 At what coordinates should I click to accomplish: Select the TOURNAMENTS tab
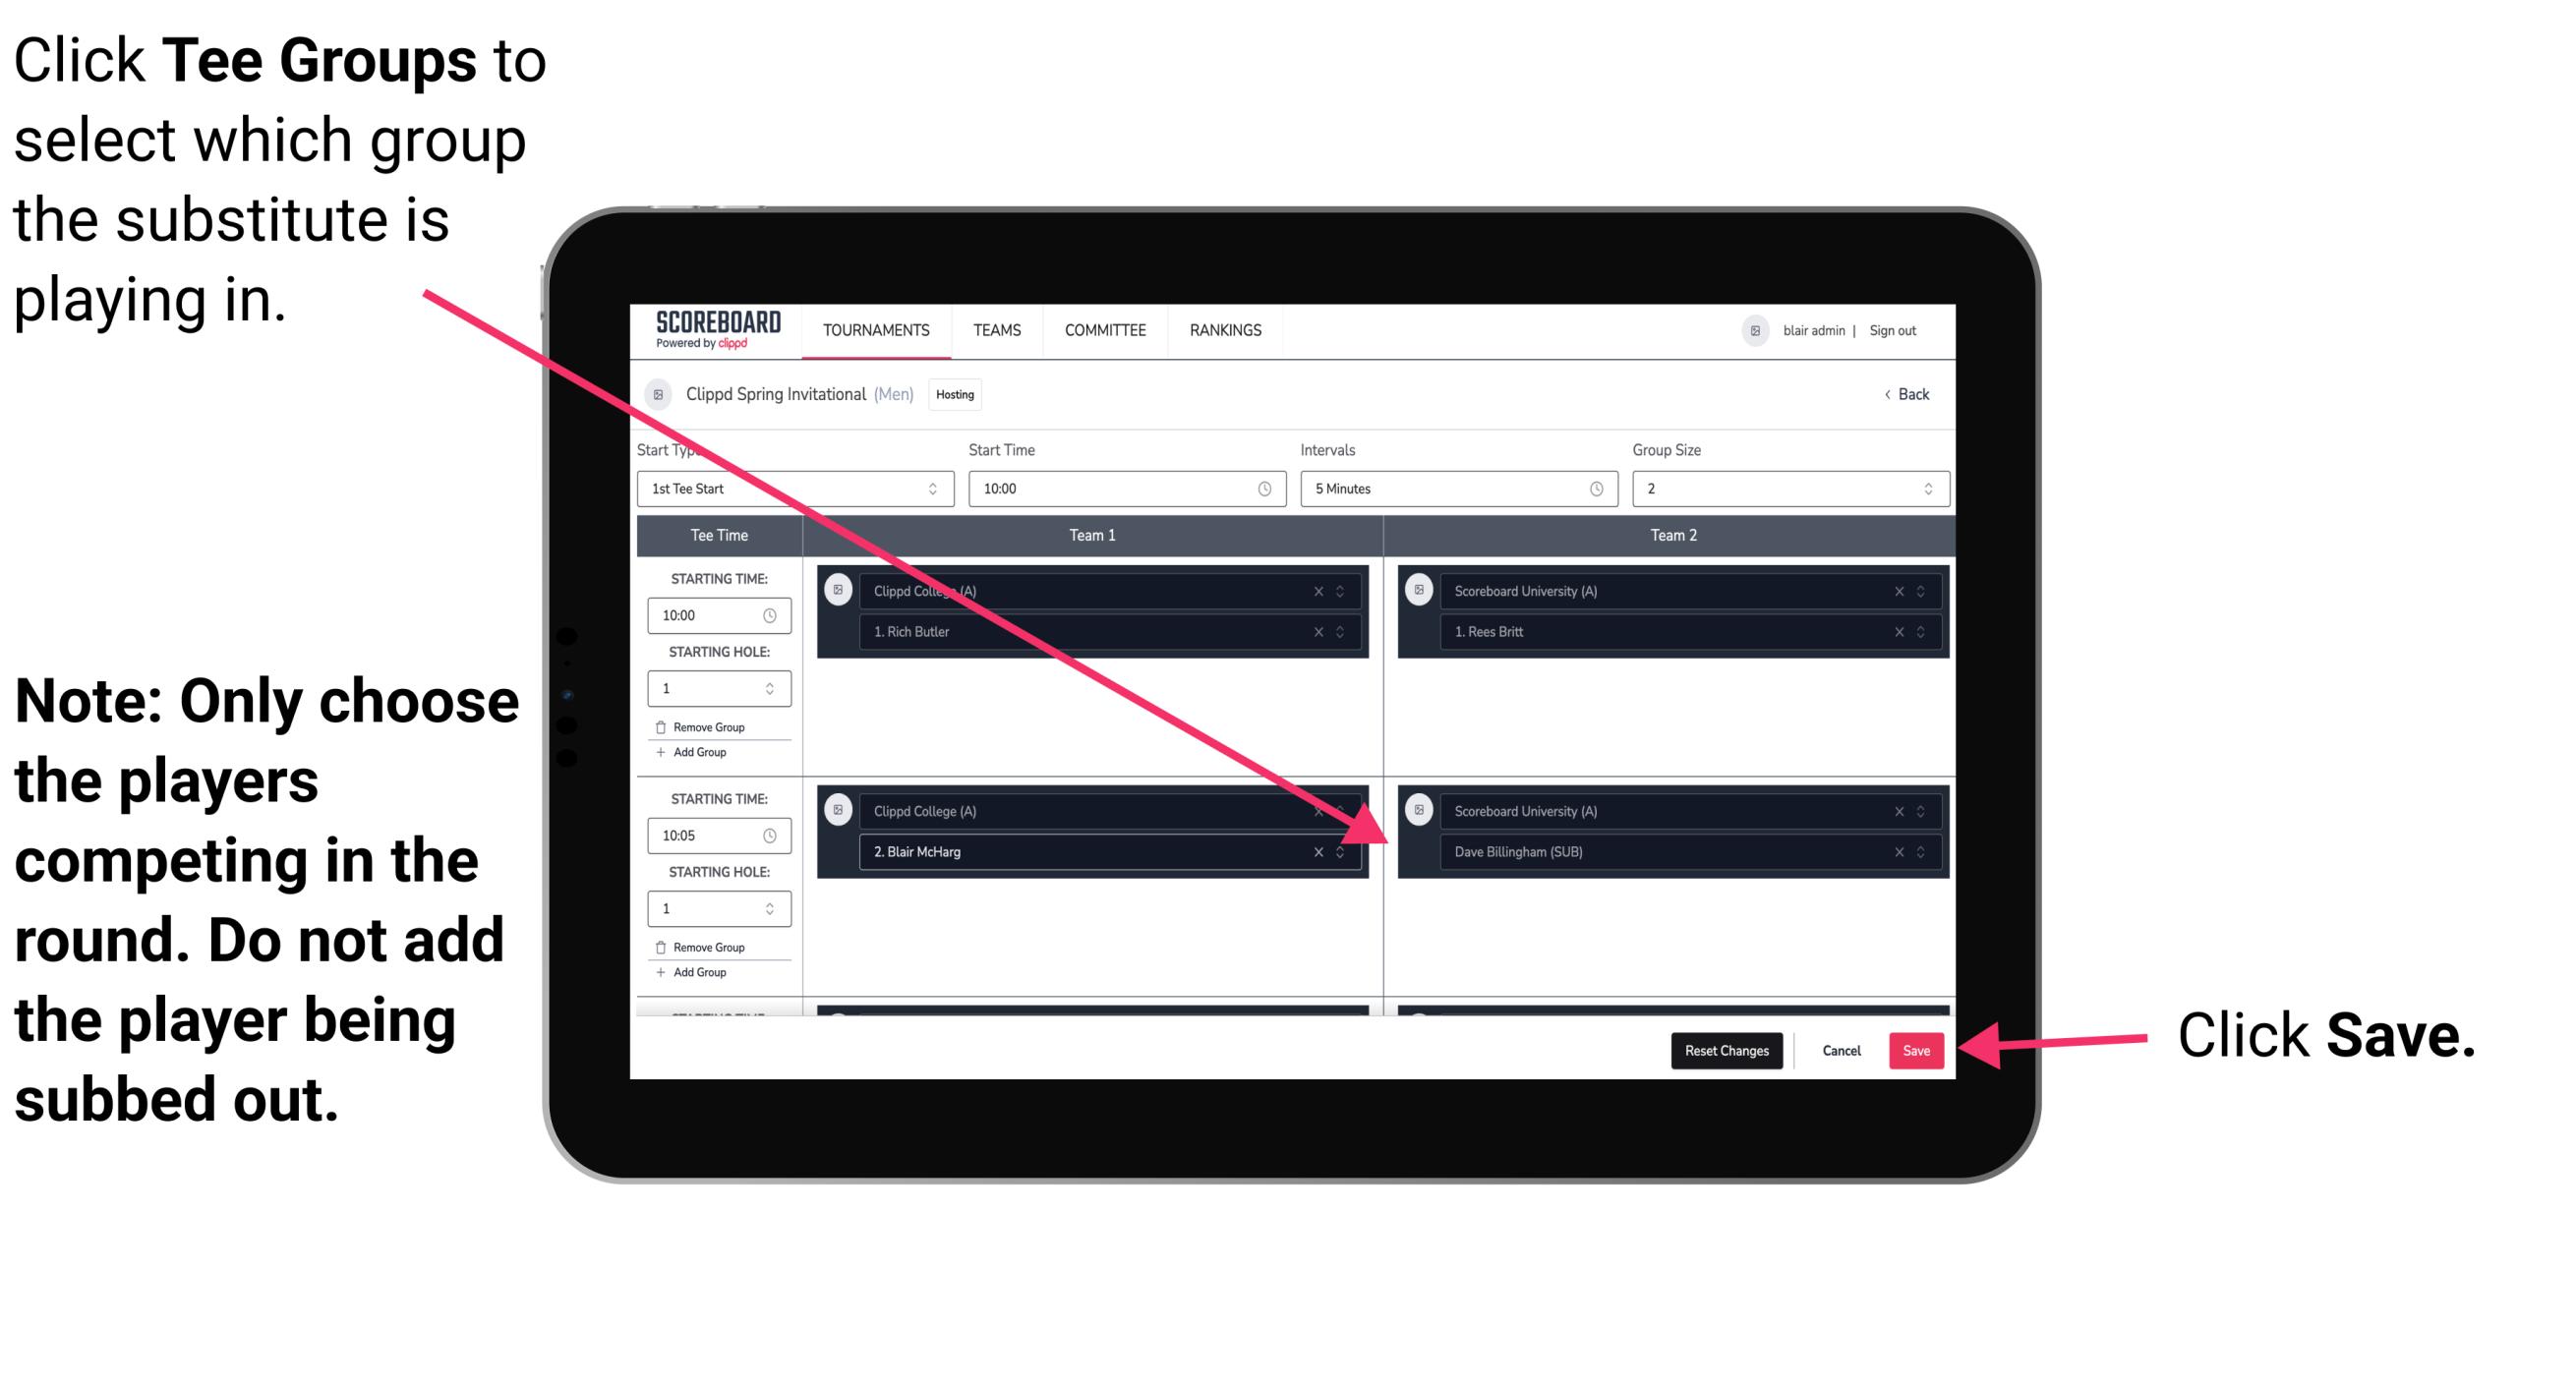[872, 331]
